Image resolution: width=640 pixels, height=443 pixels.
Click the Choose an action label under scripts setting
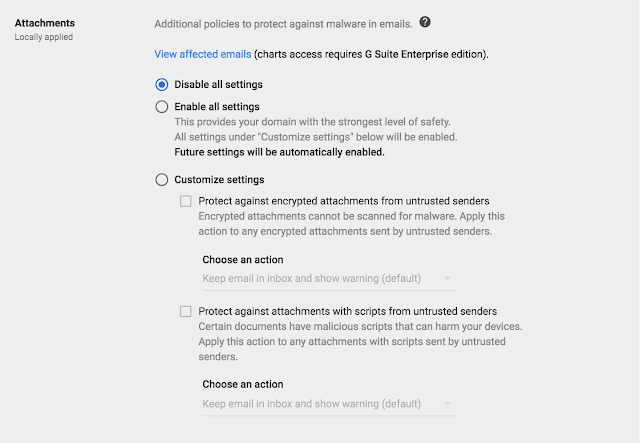point(242,384)
